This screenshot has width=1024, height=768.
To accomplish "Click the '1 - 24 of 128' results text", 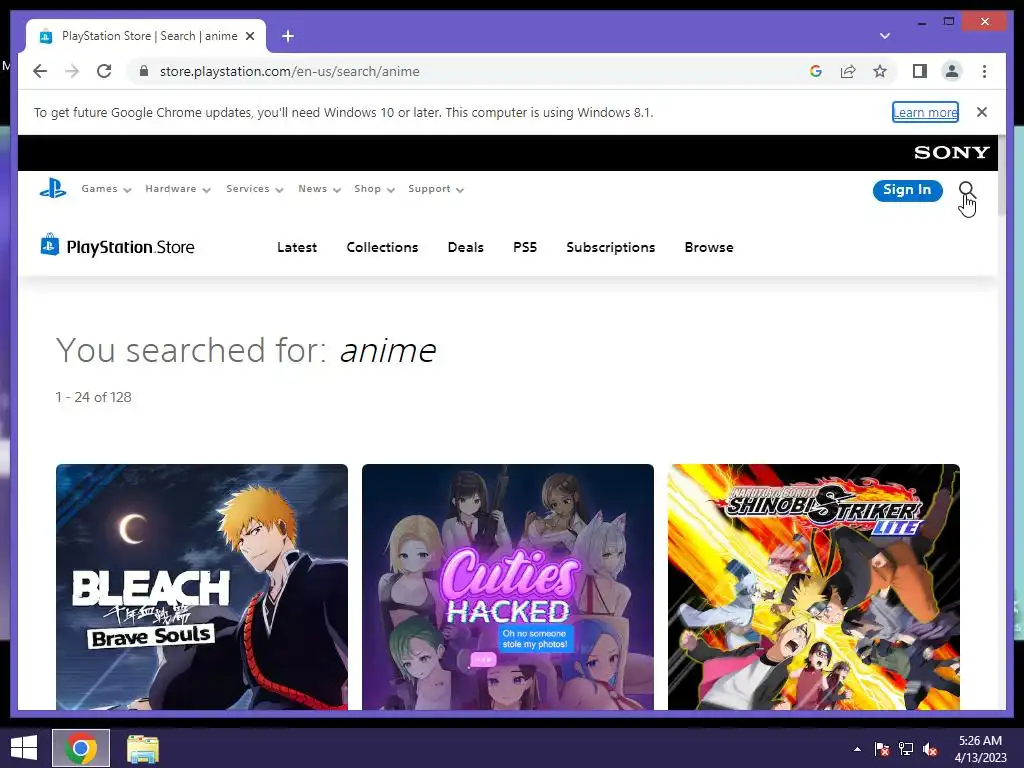I will pos(93,397).
